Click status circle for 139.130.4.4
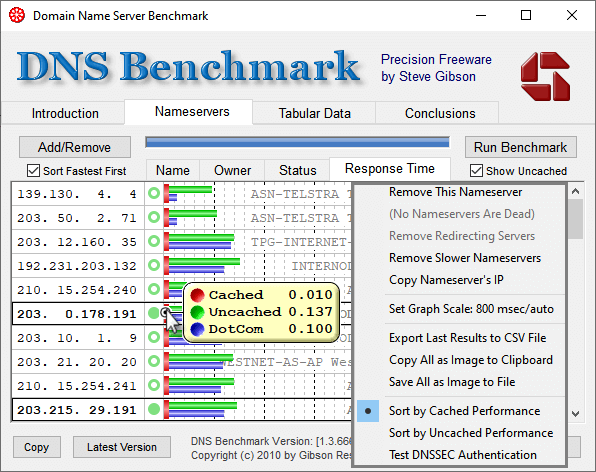Image resolution: width=596 pixels, height=472 pixels. pos(154,193)
